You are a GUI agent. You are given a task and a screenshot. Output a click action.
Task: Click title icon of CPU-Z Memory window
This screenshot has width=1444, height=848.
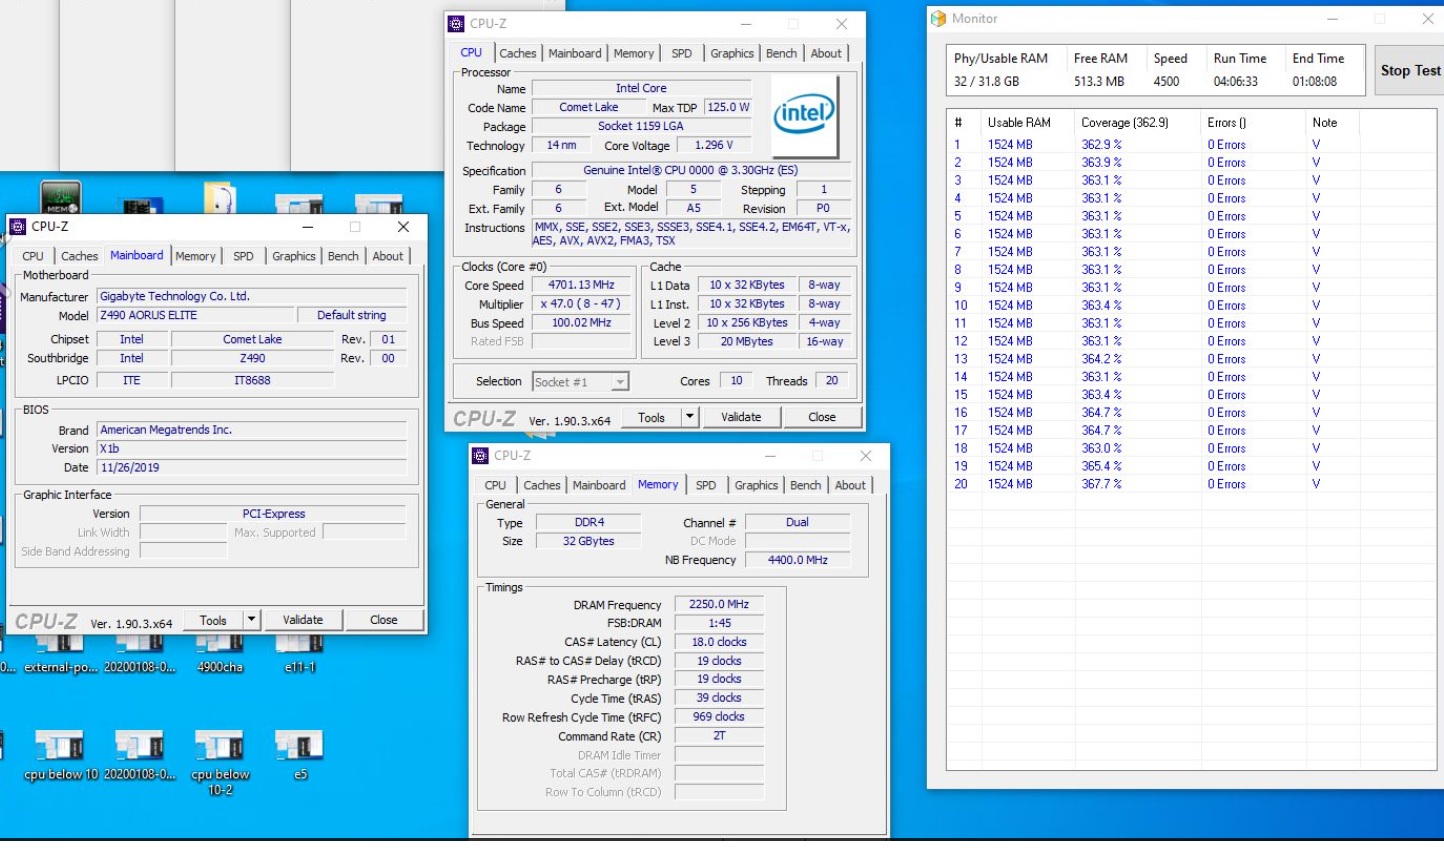480,456
